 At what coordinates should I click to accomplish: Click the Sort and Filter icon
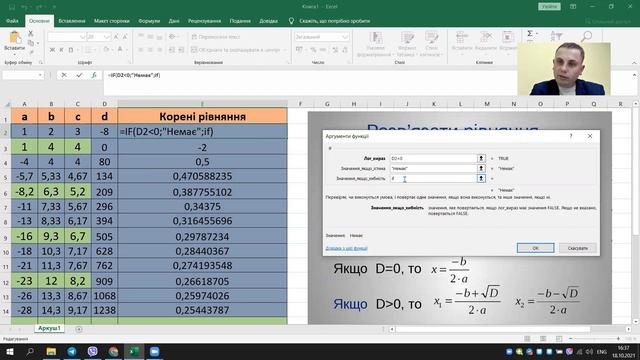(556, 37)
